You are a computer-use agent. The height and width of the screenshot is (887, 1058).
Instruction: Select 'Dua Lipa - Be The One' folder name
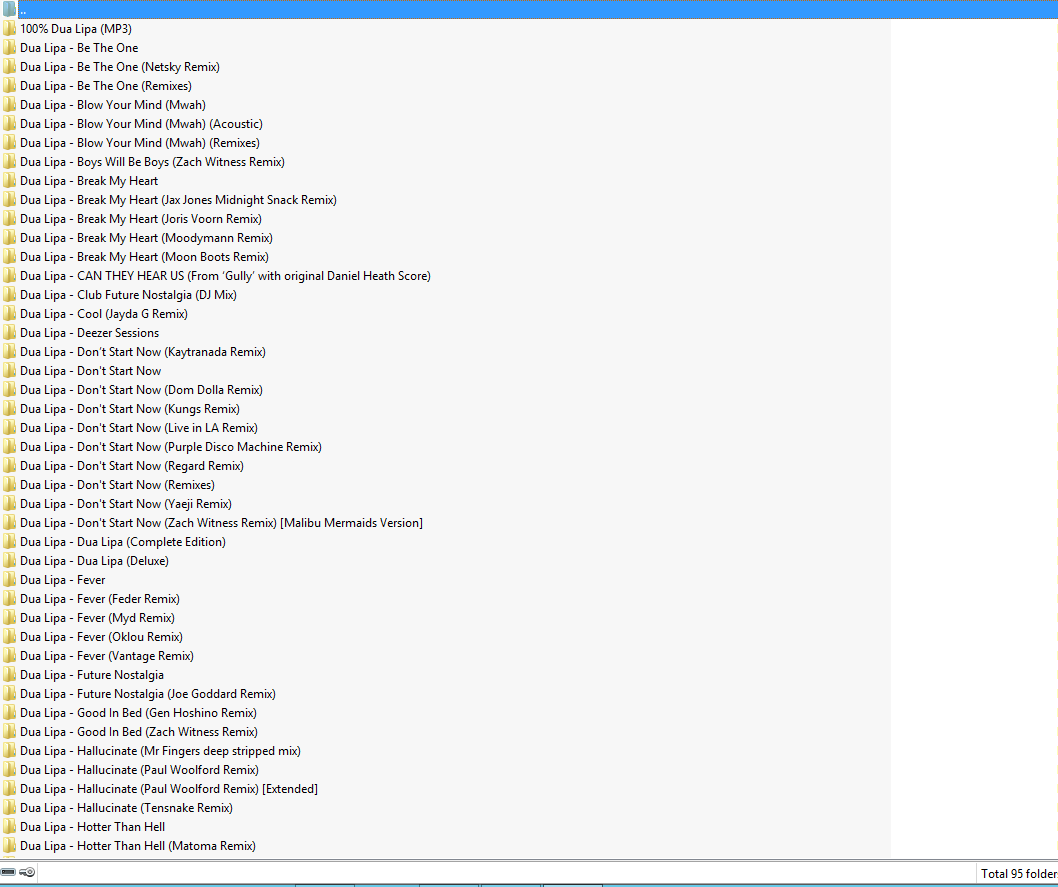79,48
